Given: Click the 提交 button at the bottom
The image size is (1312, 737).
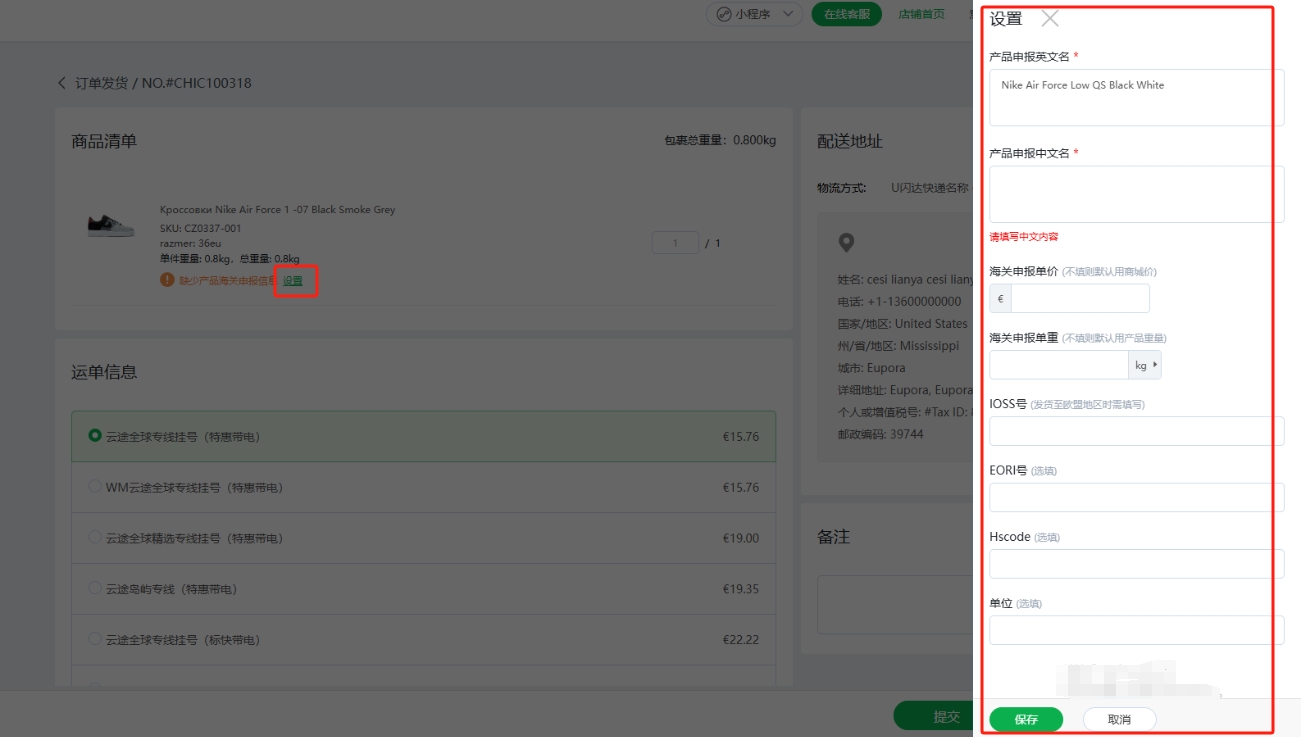Looking at the screenshot, I should 933,716.
